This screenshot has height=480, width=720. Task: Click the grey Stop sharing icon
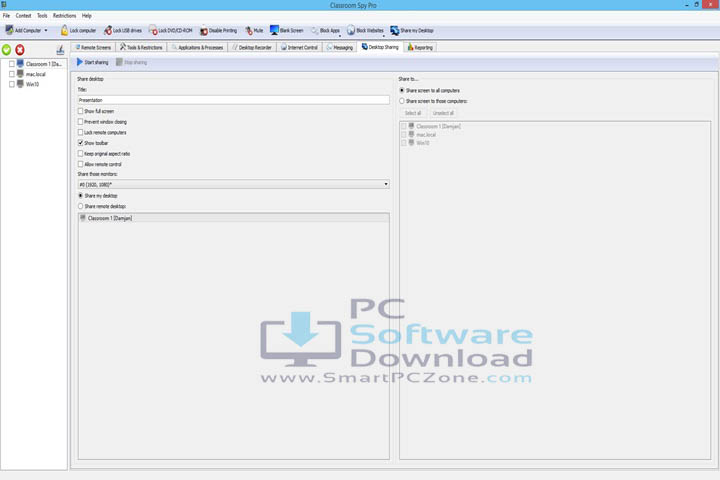click(119, 62)
